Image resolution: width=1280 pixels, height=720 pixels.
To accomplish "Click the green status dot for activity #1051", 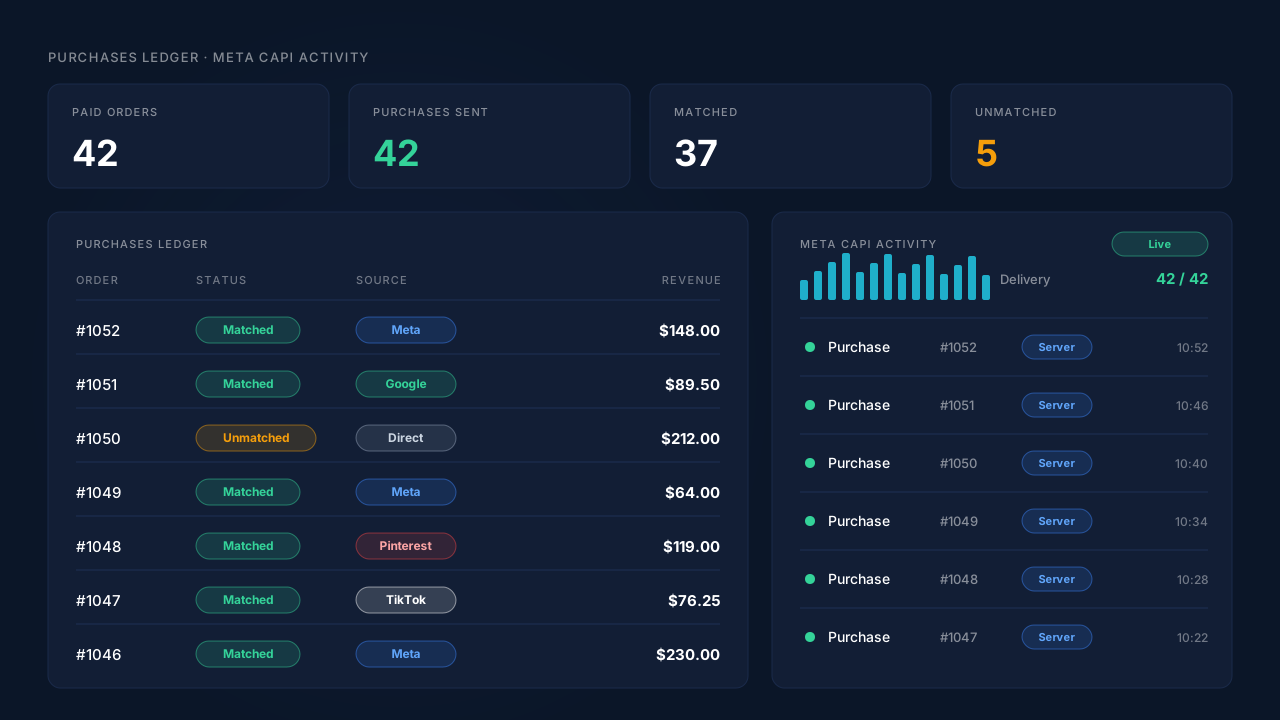I will coord(810,405).
